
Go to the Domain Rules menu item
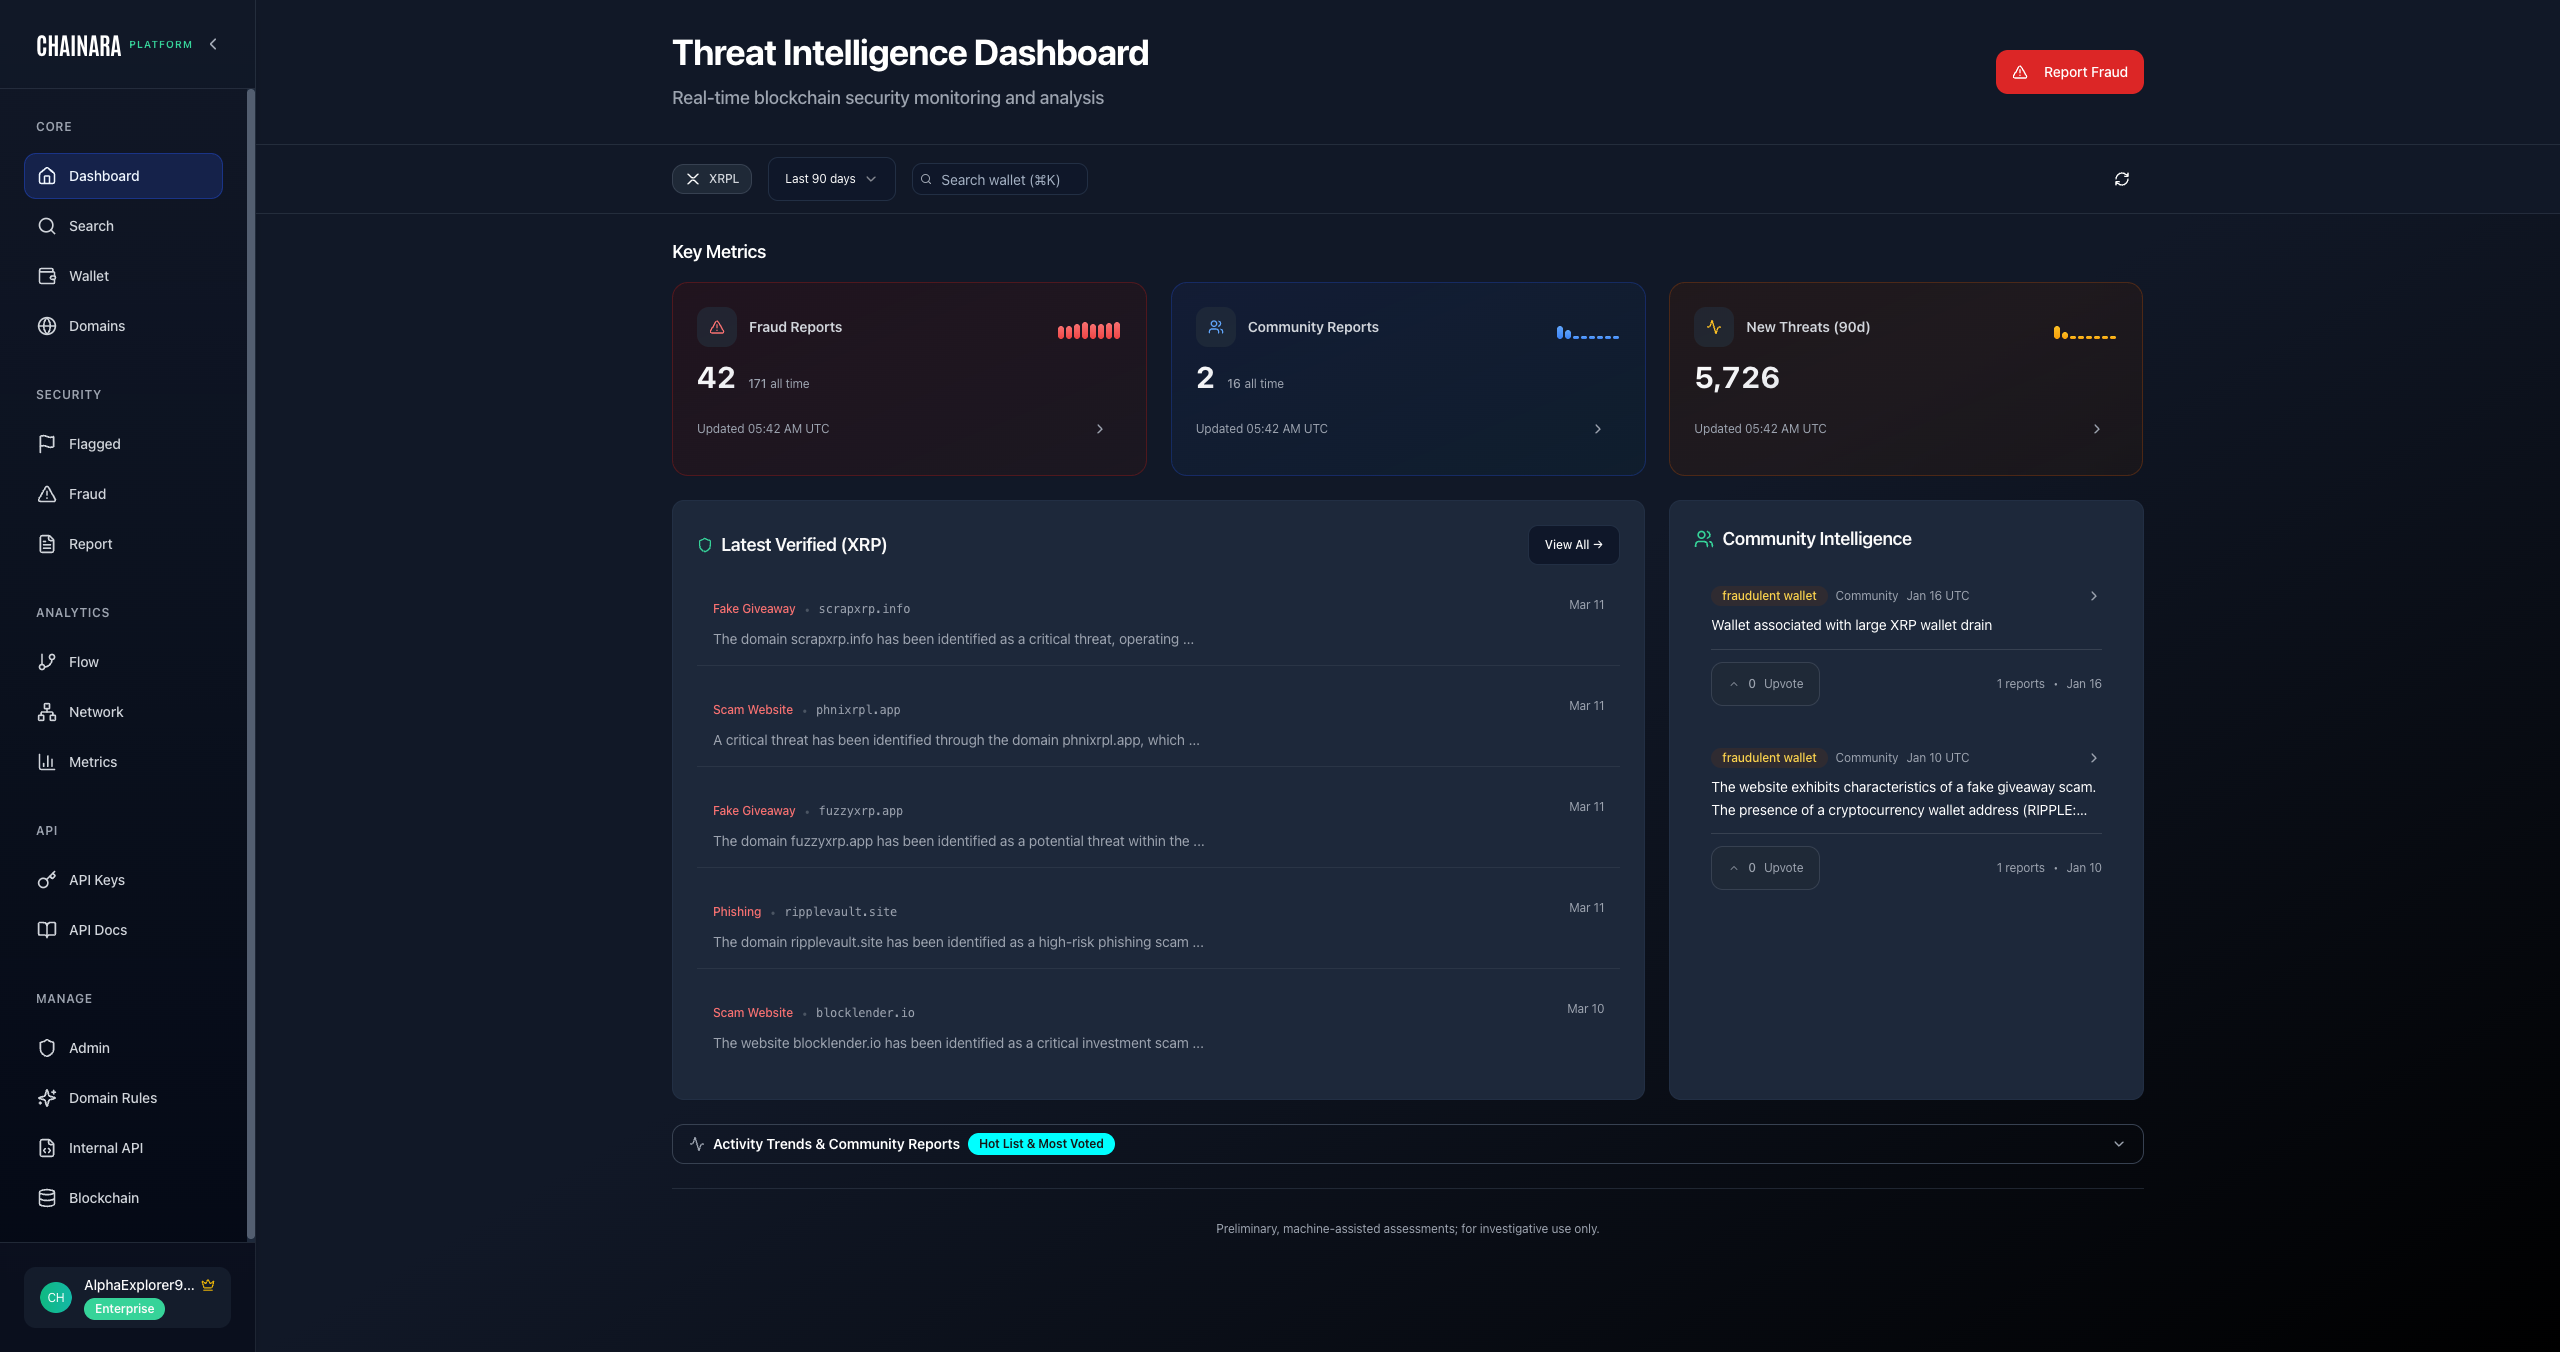coord(123,1098)
